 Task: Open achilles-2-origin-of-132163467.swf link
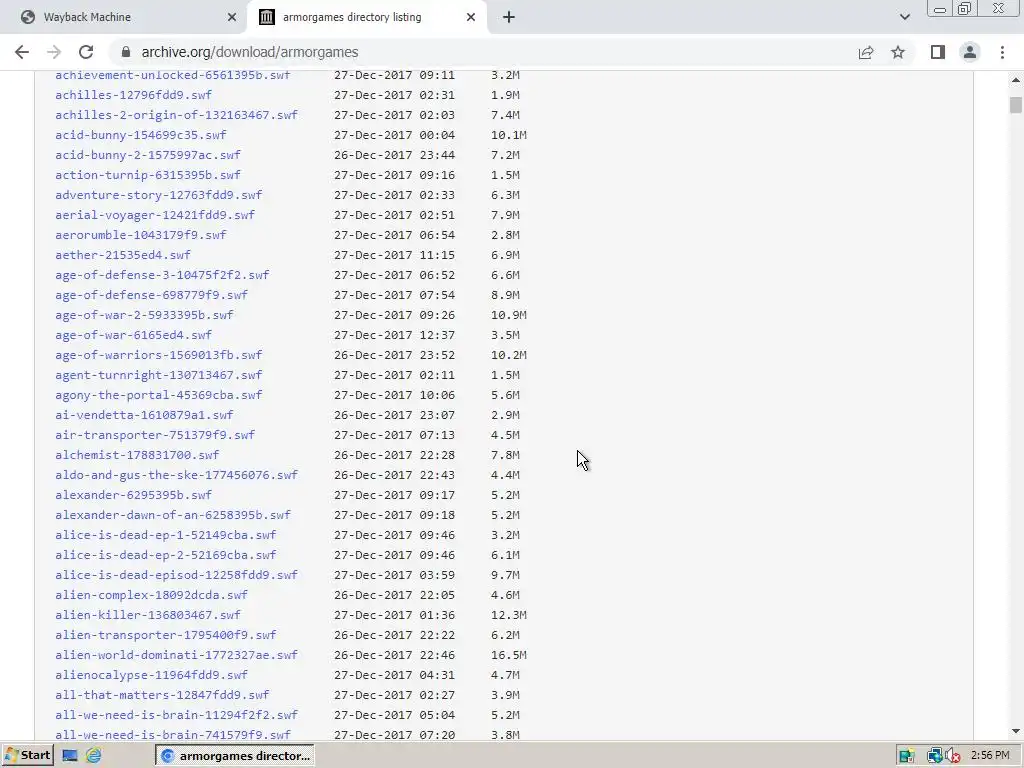(176, 115)
